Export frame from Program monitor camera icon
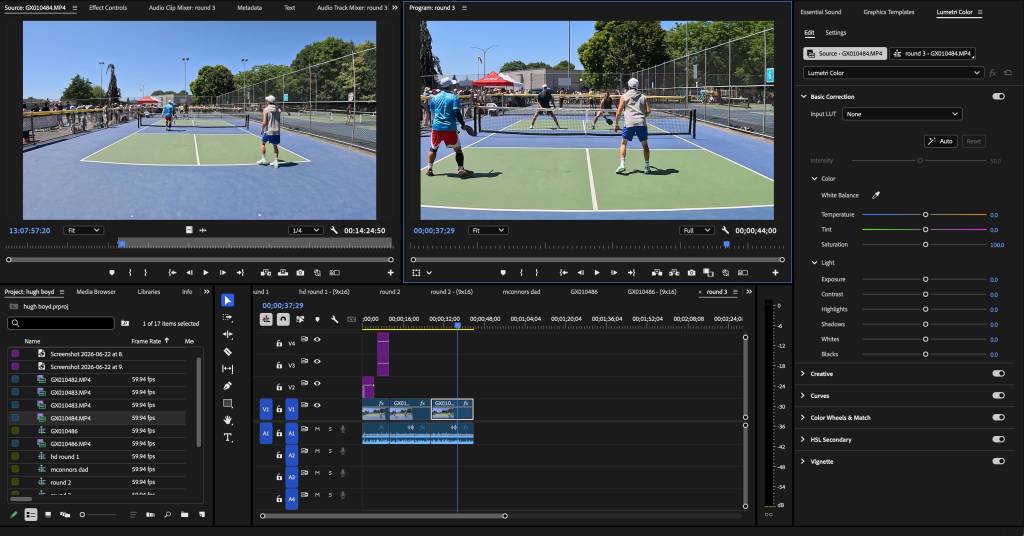Screen dimensions: 1024x536 coord(691,273)
